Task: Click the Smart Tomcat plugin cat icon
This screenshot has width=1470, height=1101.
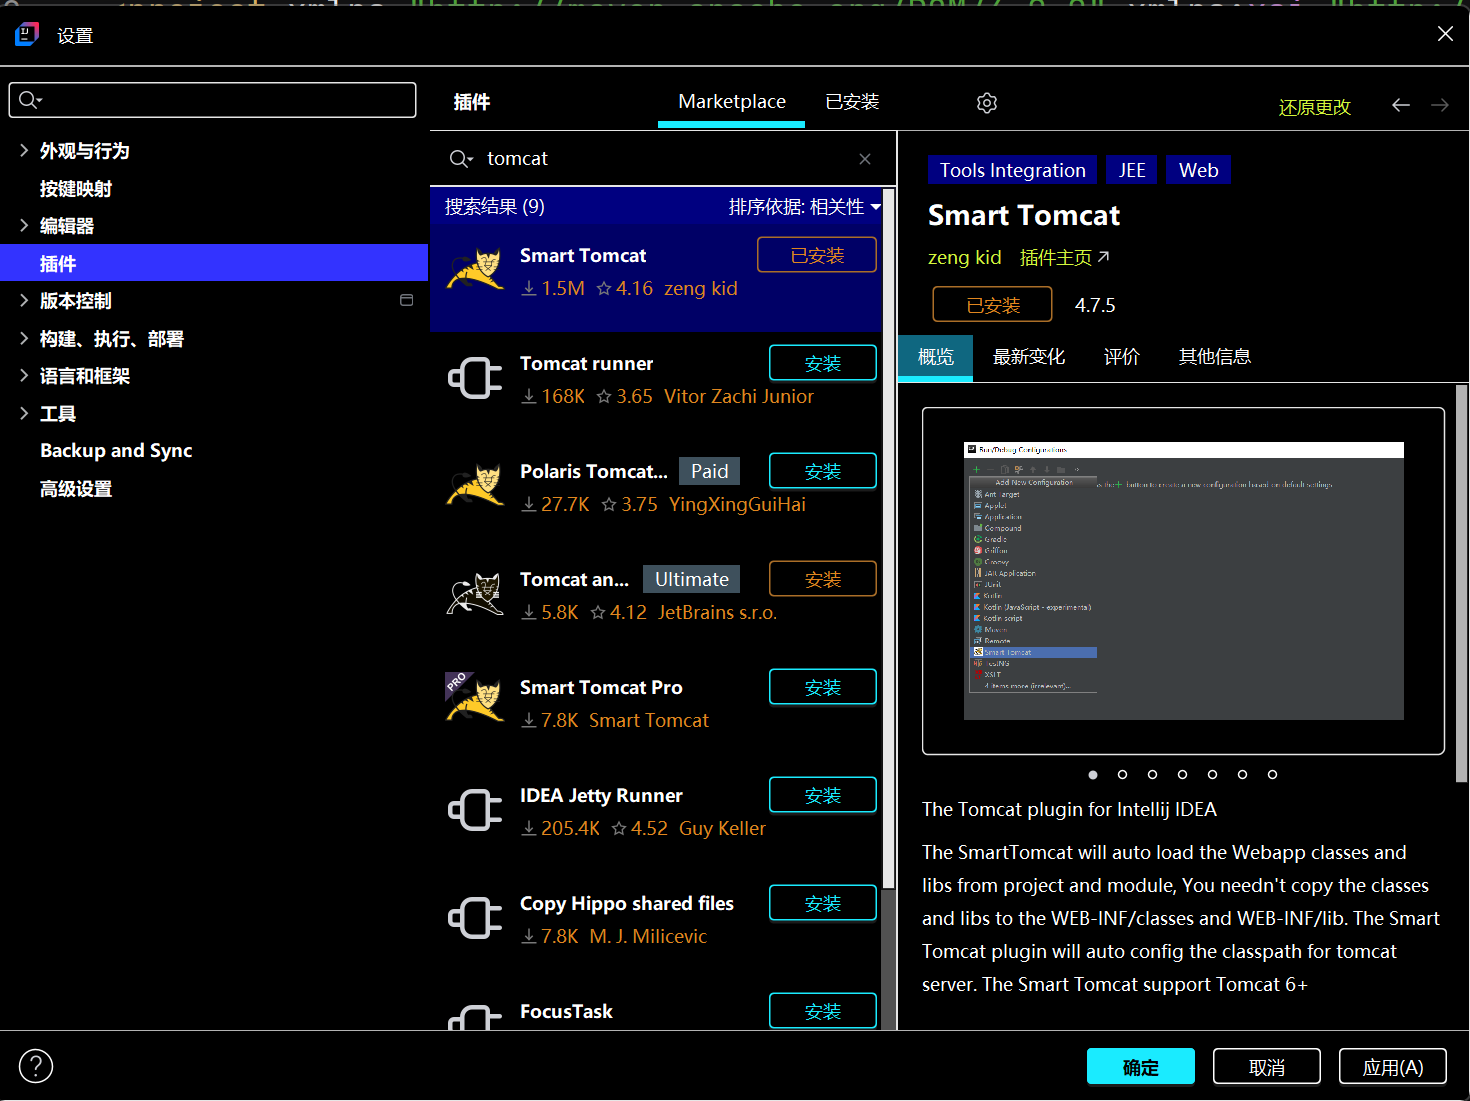Action: pos(476,271)
